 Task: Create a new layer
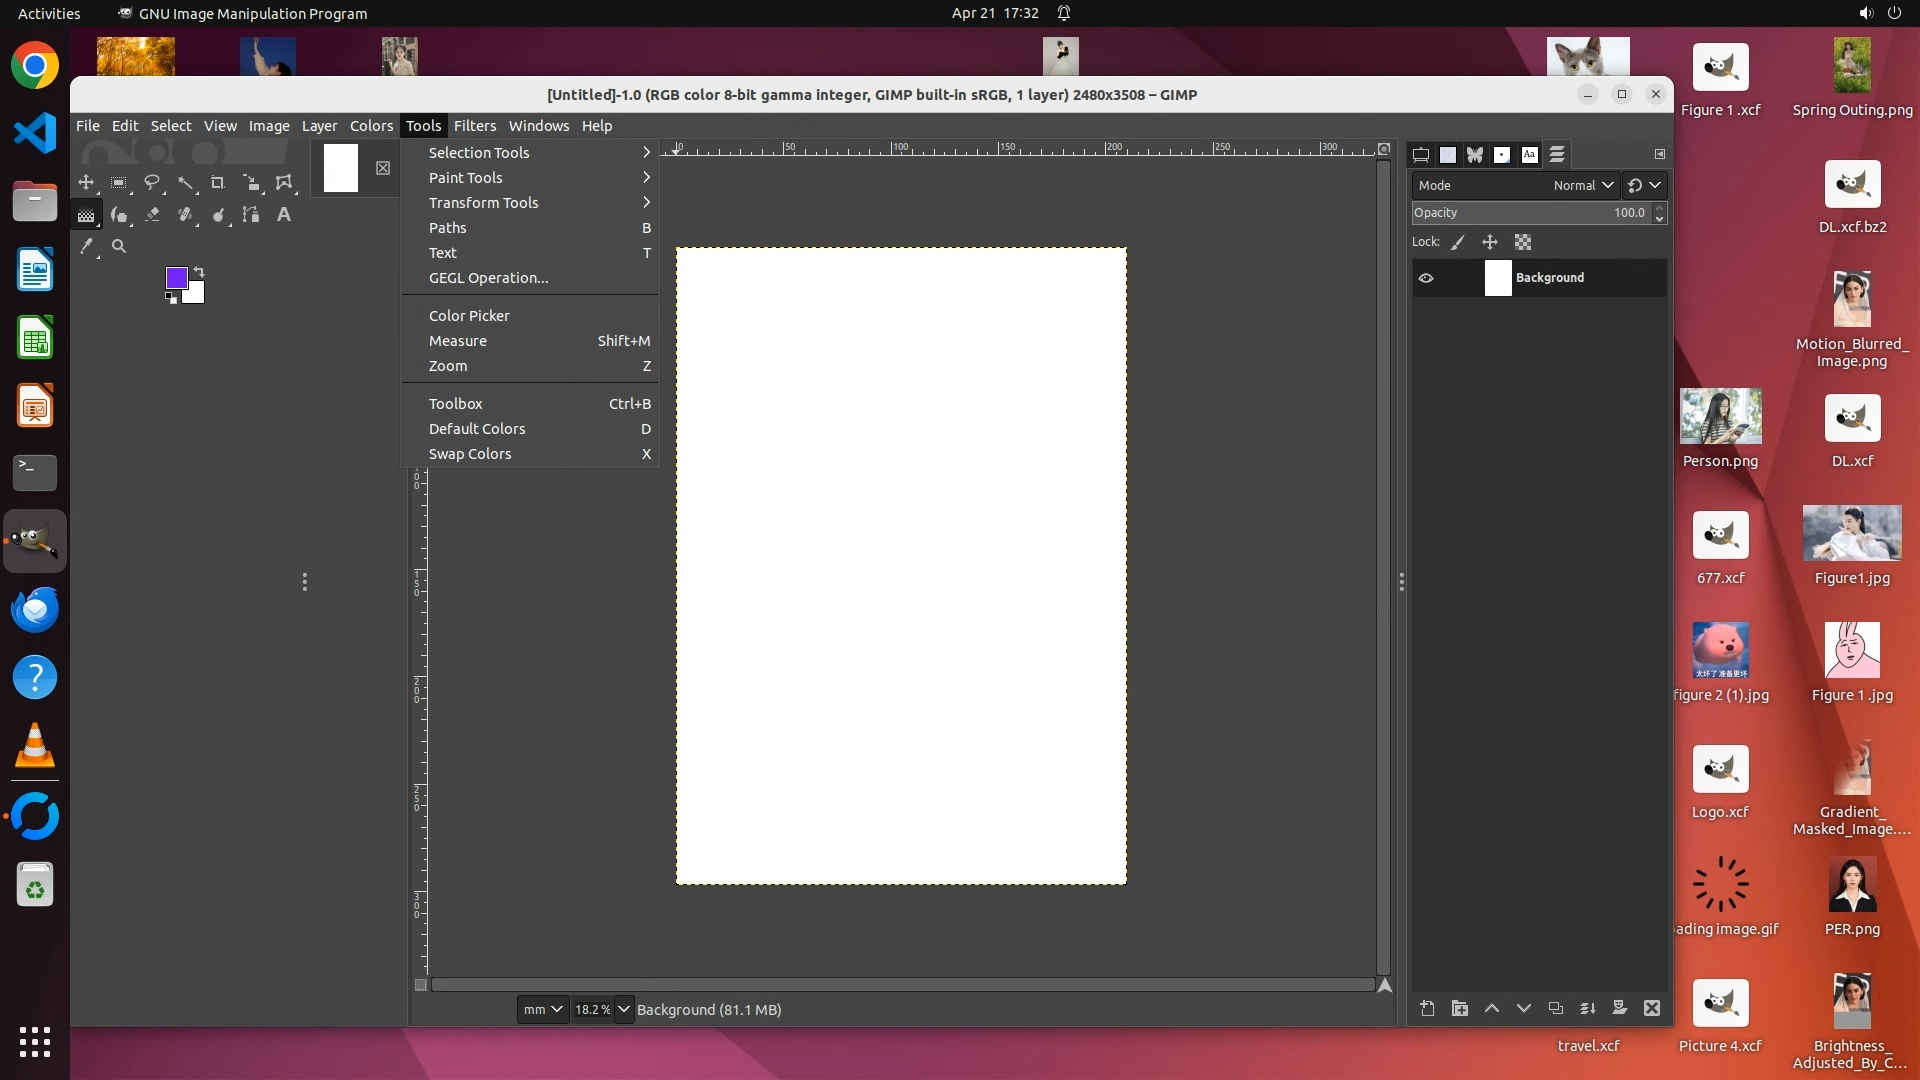(1427, 1009)
